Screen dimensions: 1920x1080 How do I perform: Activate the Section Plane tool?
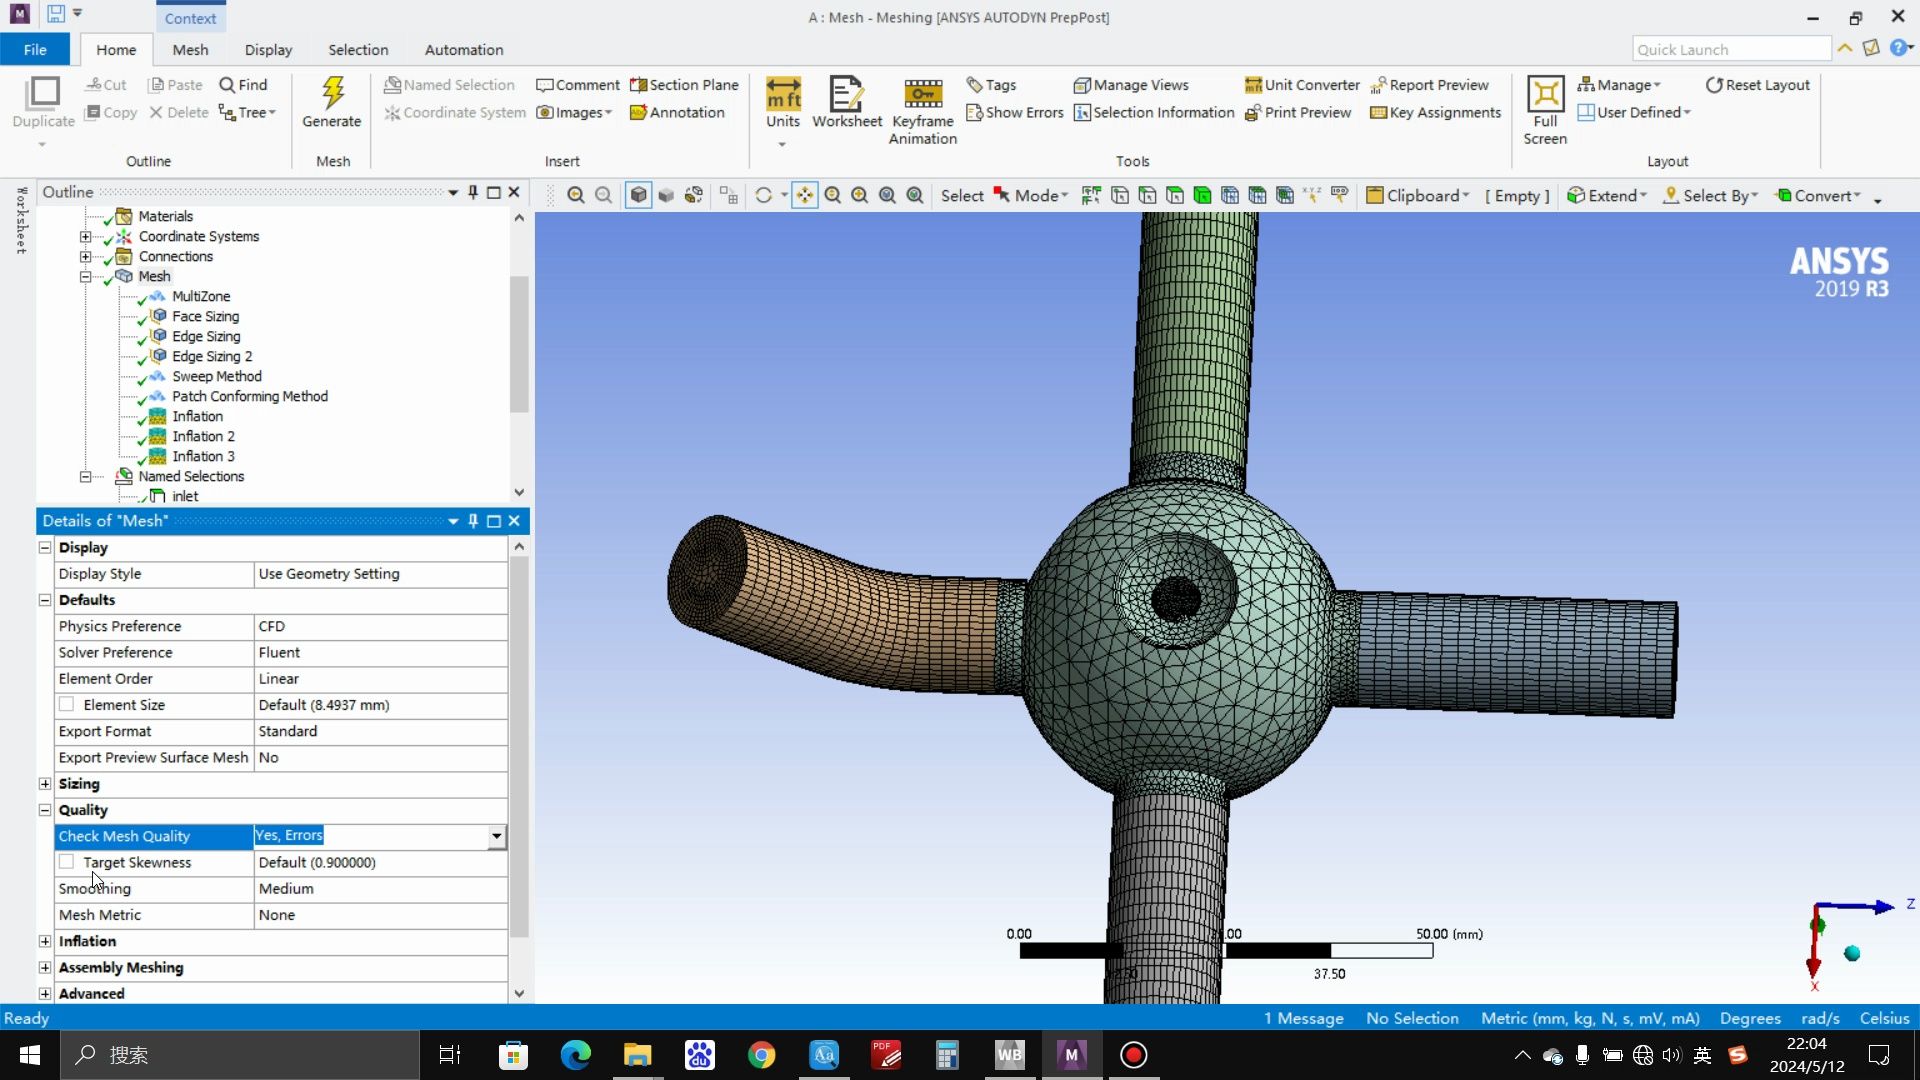(684, 85)
